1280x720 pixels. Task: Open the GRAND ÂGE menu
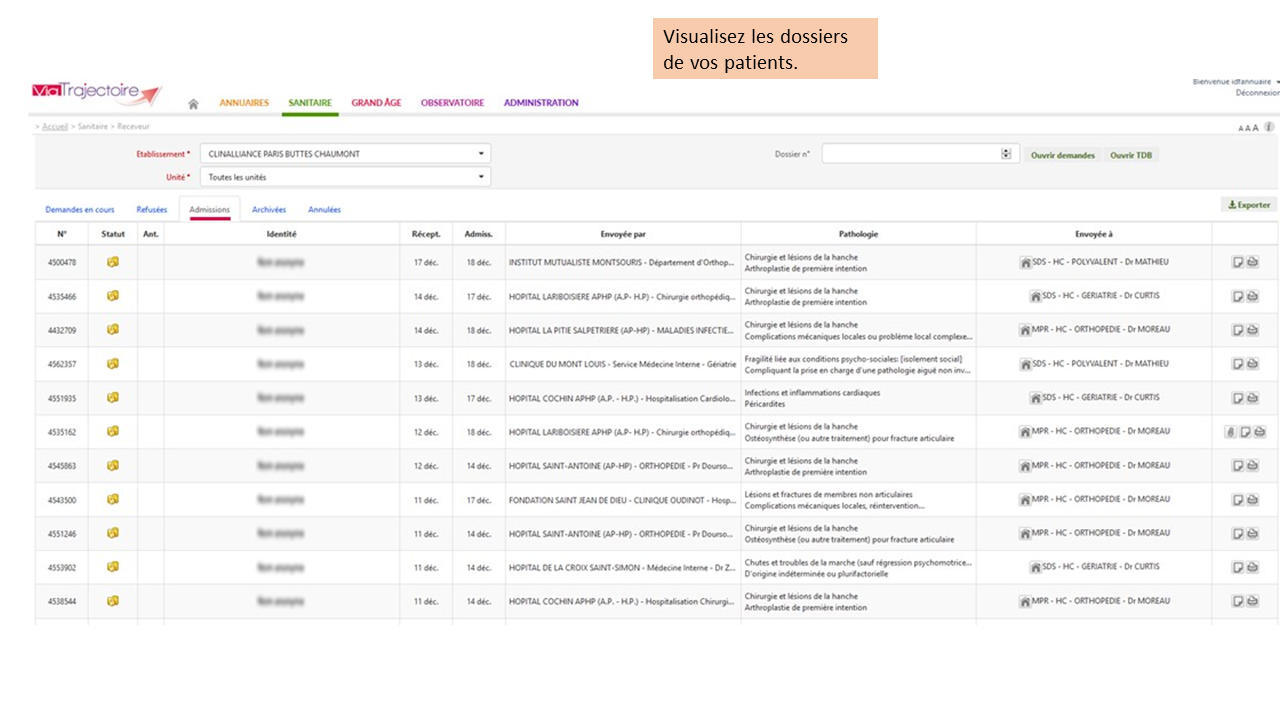coord(376,103)
